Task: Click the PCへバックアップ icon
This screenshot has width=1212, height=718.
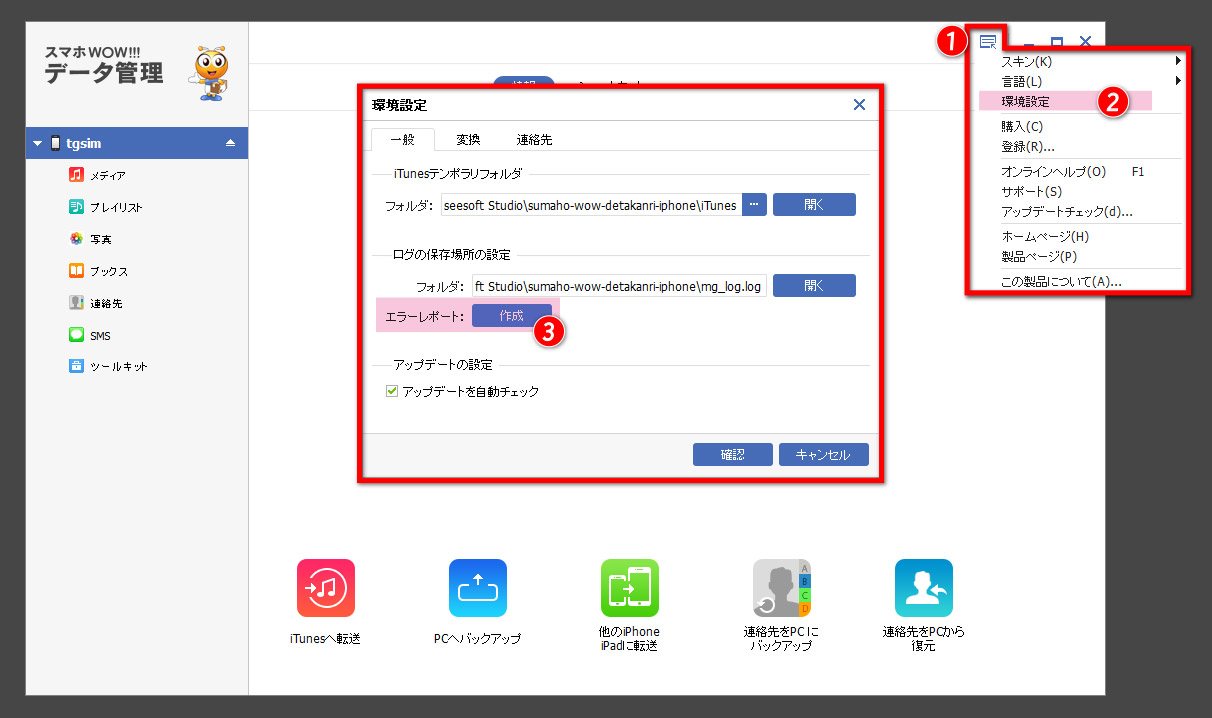Action: 477,588
